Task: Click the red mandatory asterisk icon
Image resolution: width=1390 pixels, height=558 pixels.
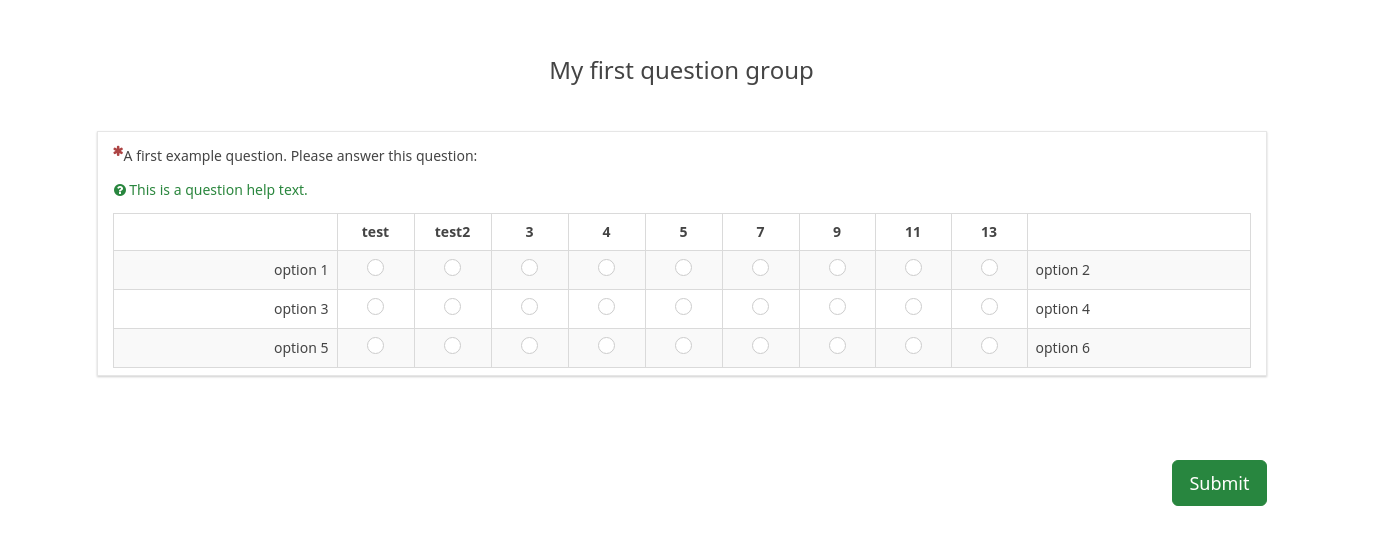Action: coord(118,151)
